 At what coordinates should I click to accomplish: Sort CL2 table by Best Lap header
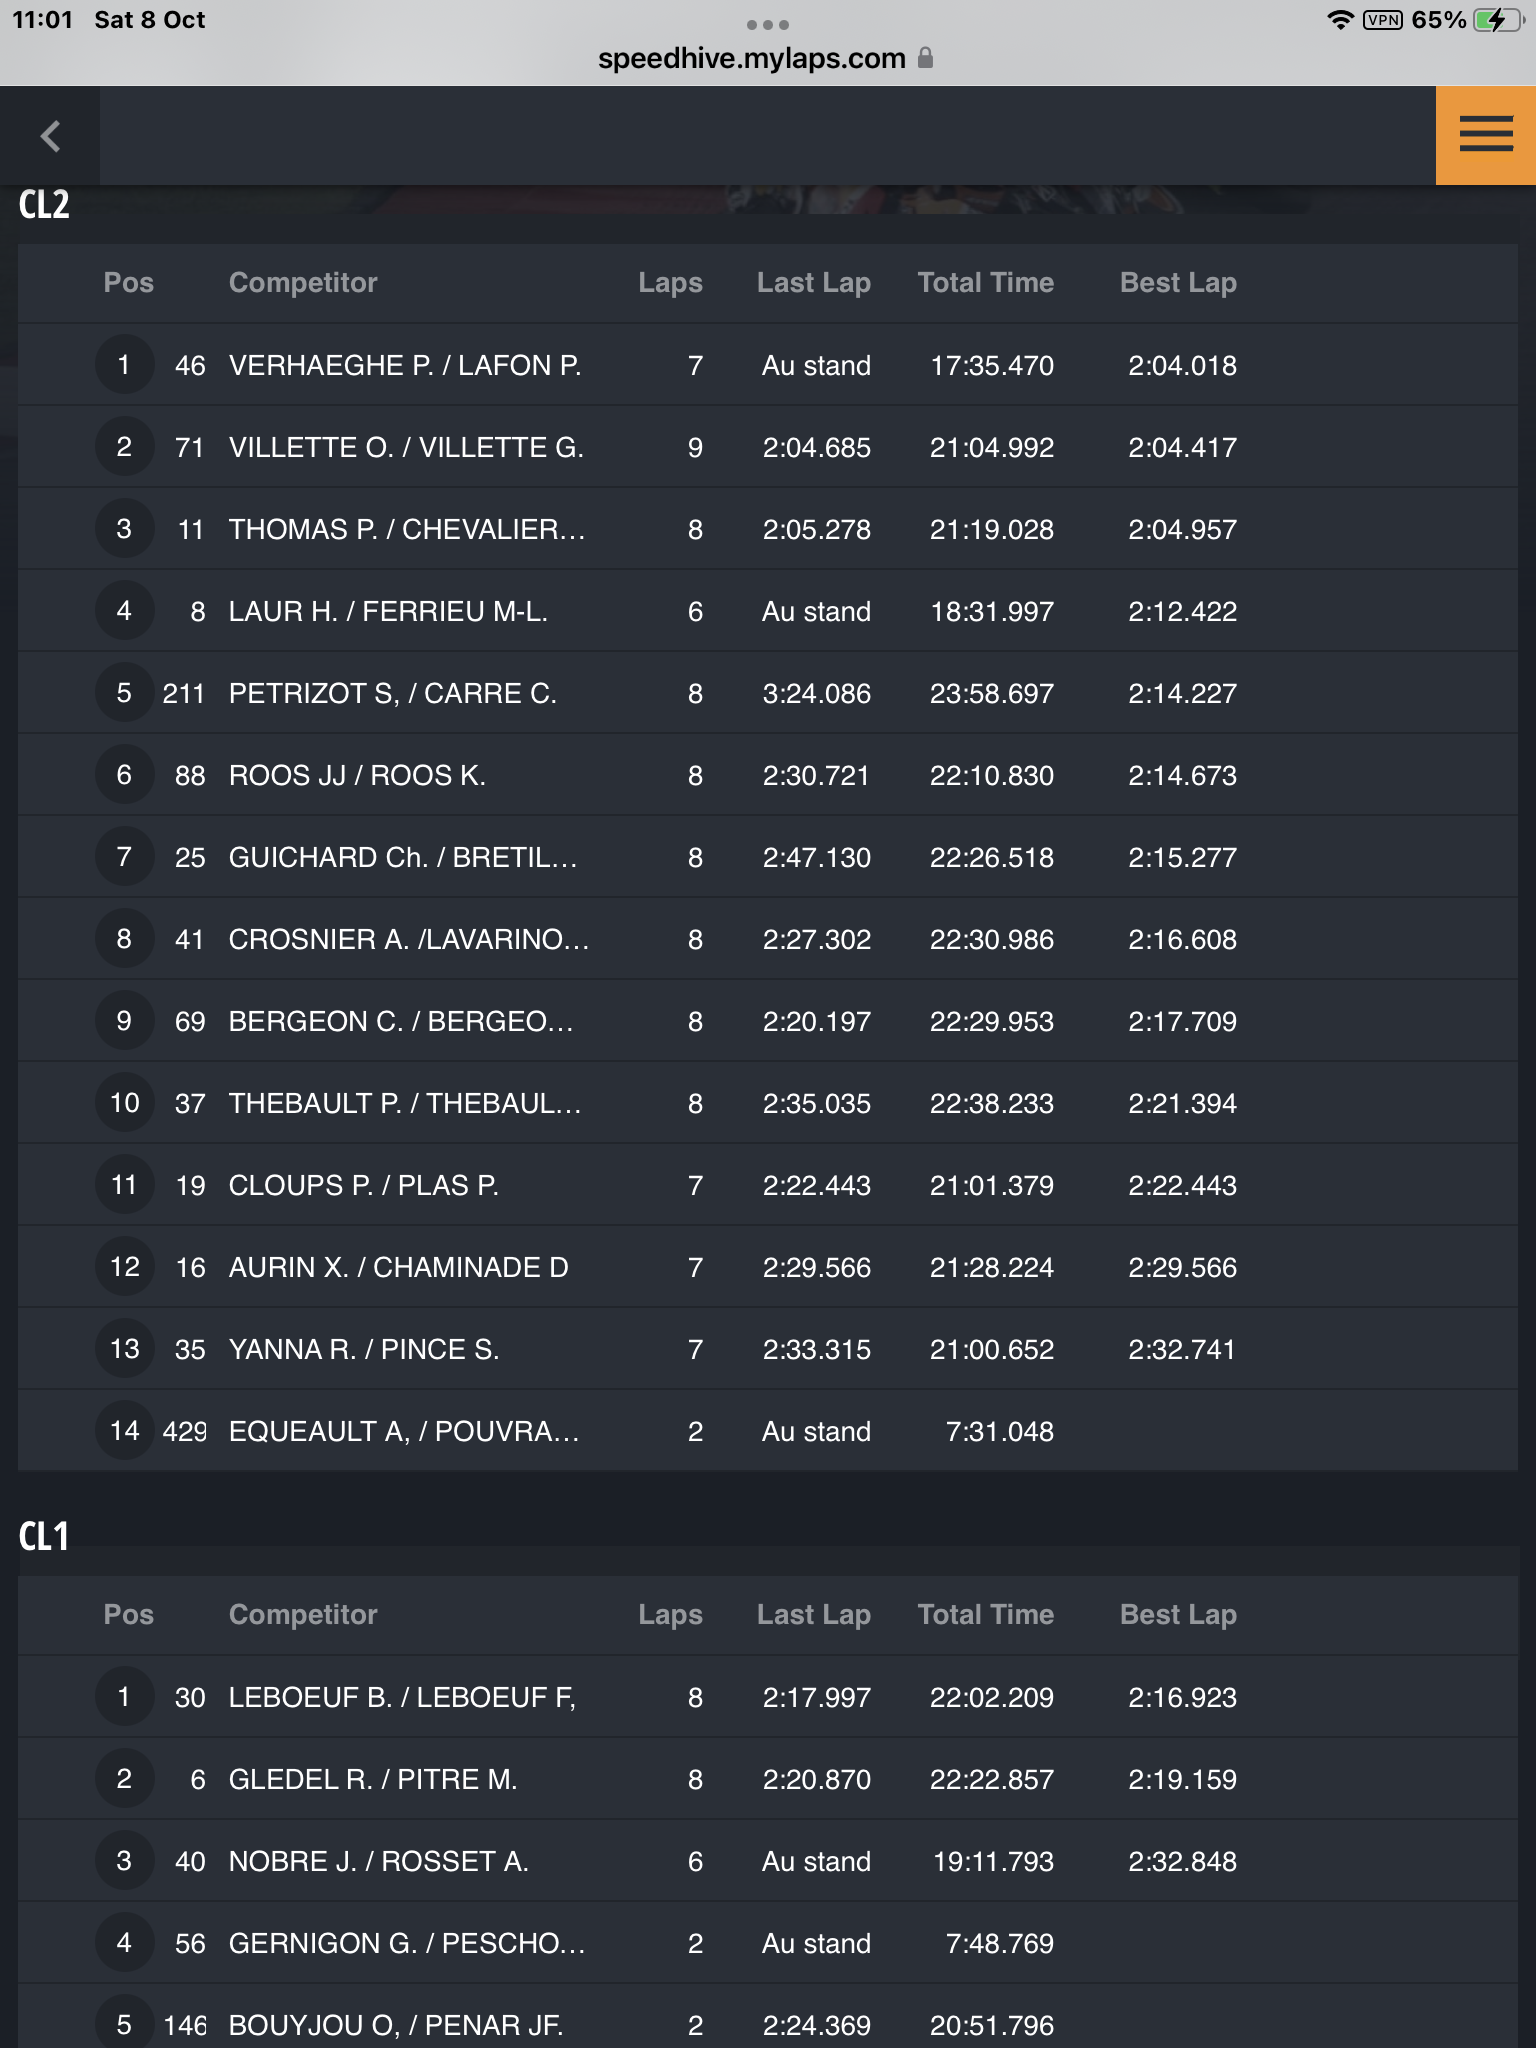pyautogui.click(x=1178, y=283)
